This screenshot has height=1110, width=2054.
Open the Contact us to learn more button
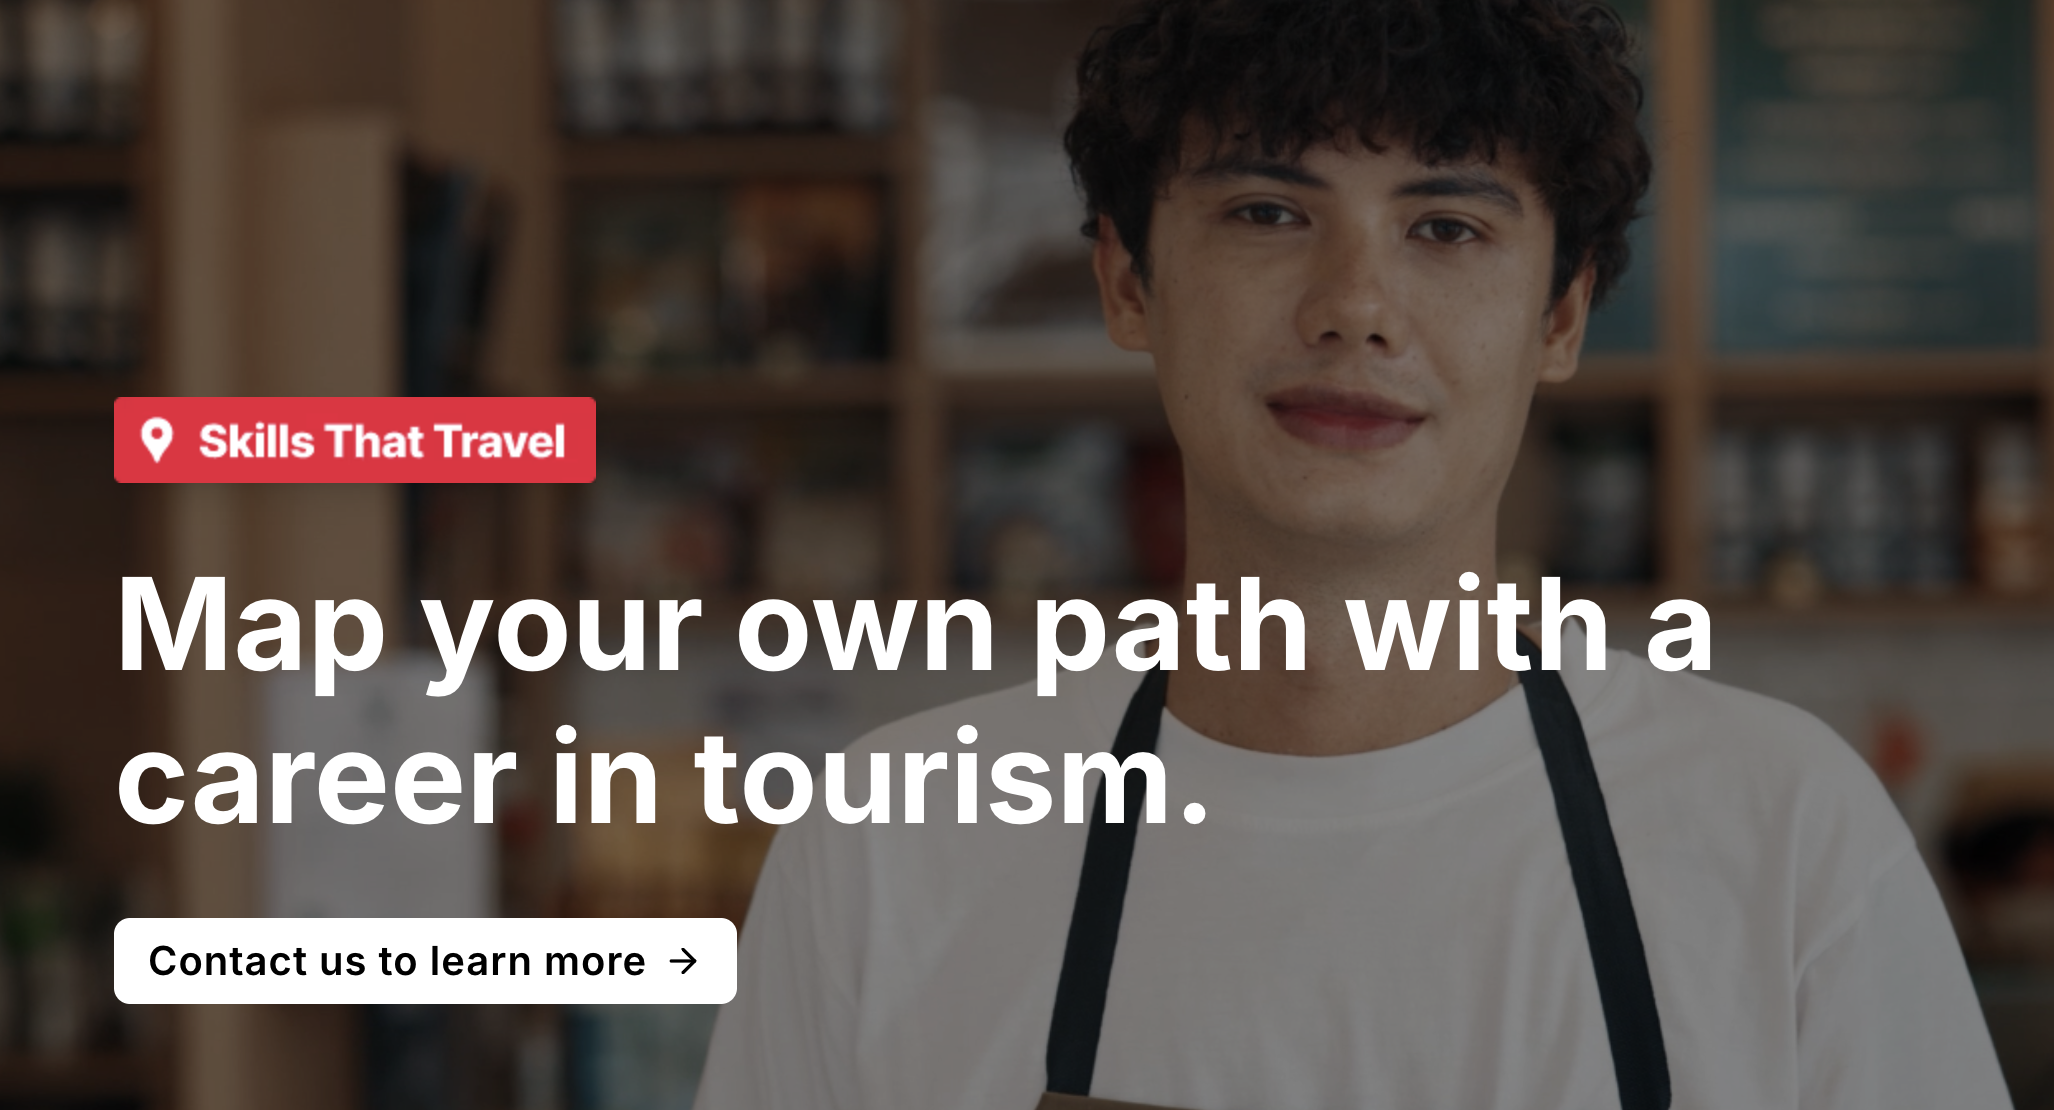pyautogui.click(x=425, y=961)
